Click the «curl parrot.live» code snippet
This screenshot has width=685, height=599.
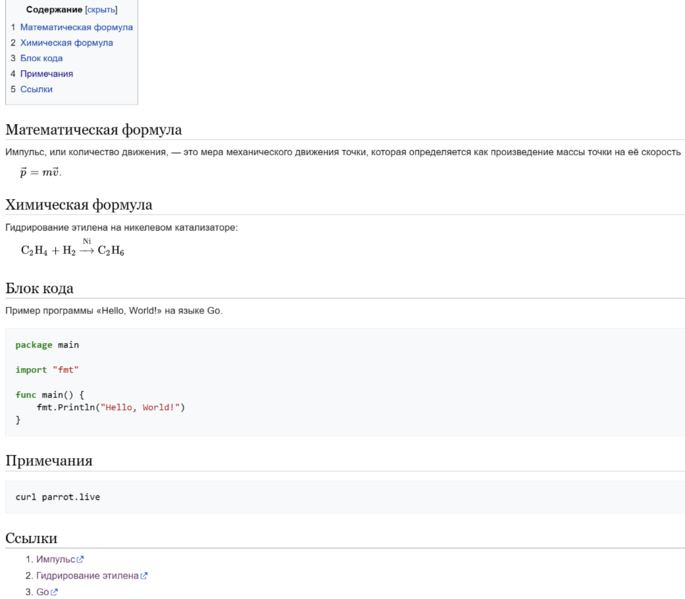click(x=58, y=497)
